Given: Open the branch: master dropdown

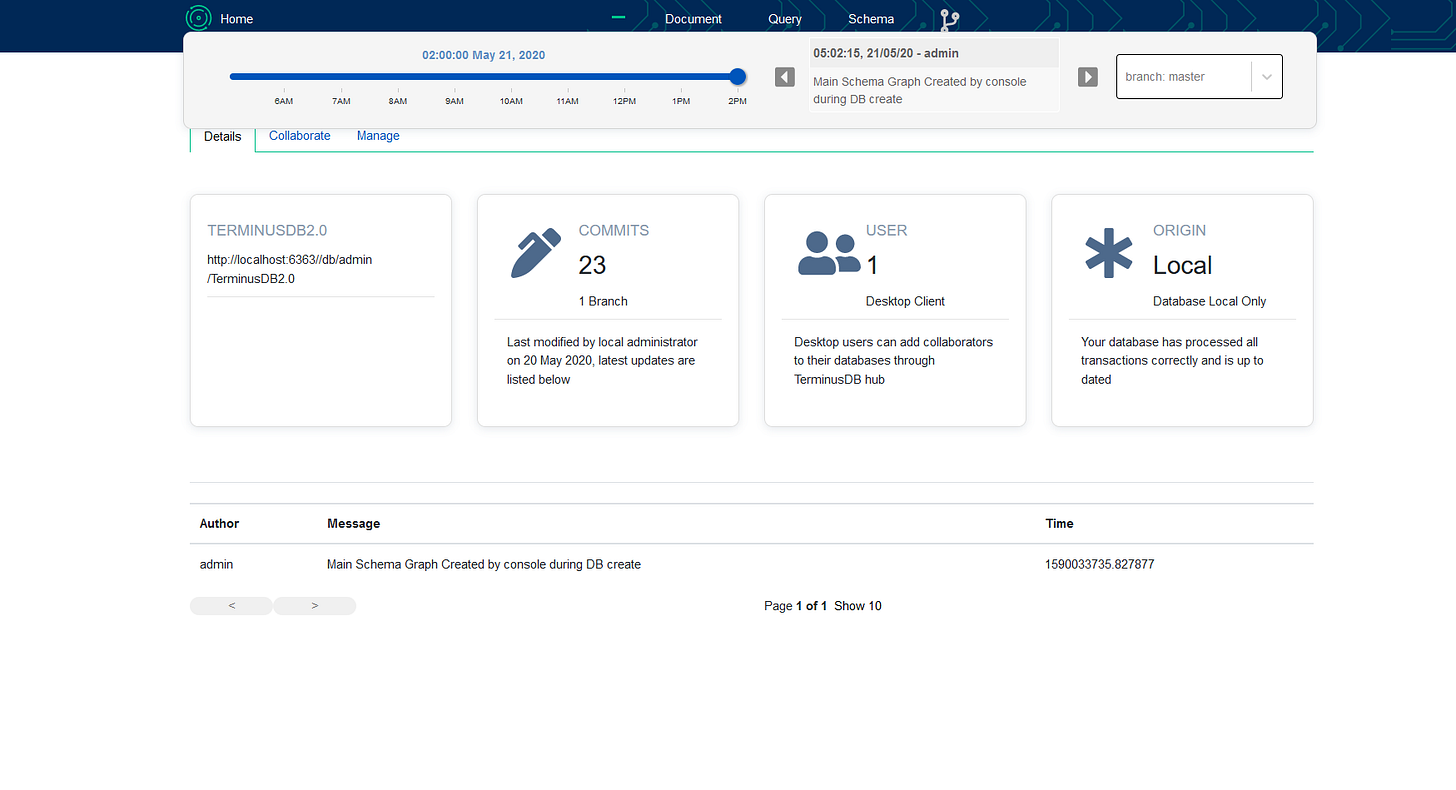Looking at the screenshot, I should (1199, 76).
